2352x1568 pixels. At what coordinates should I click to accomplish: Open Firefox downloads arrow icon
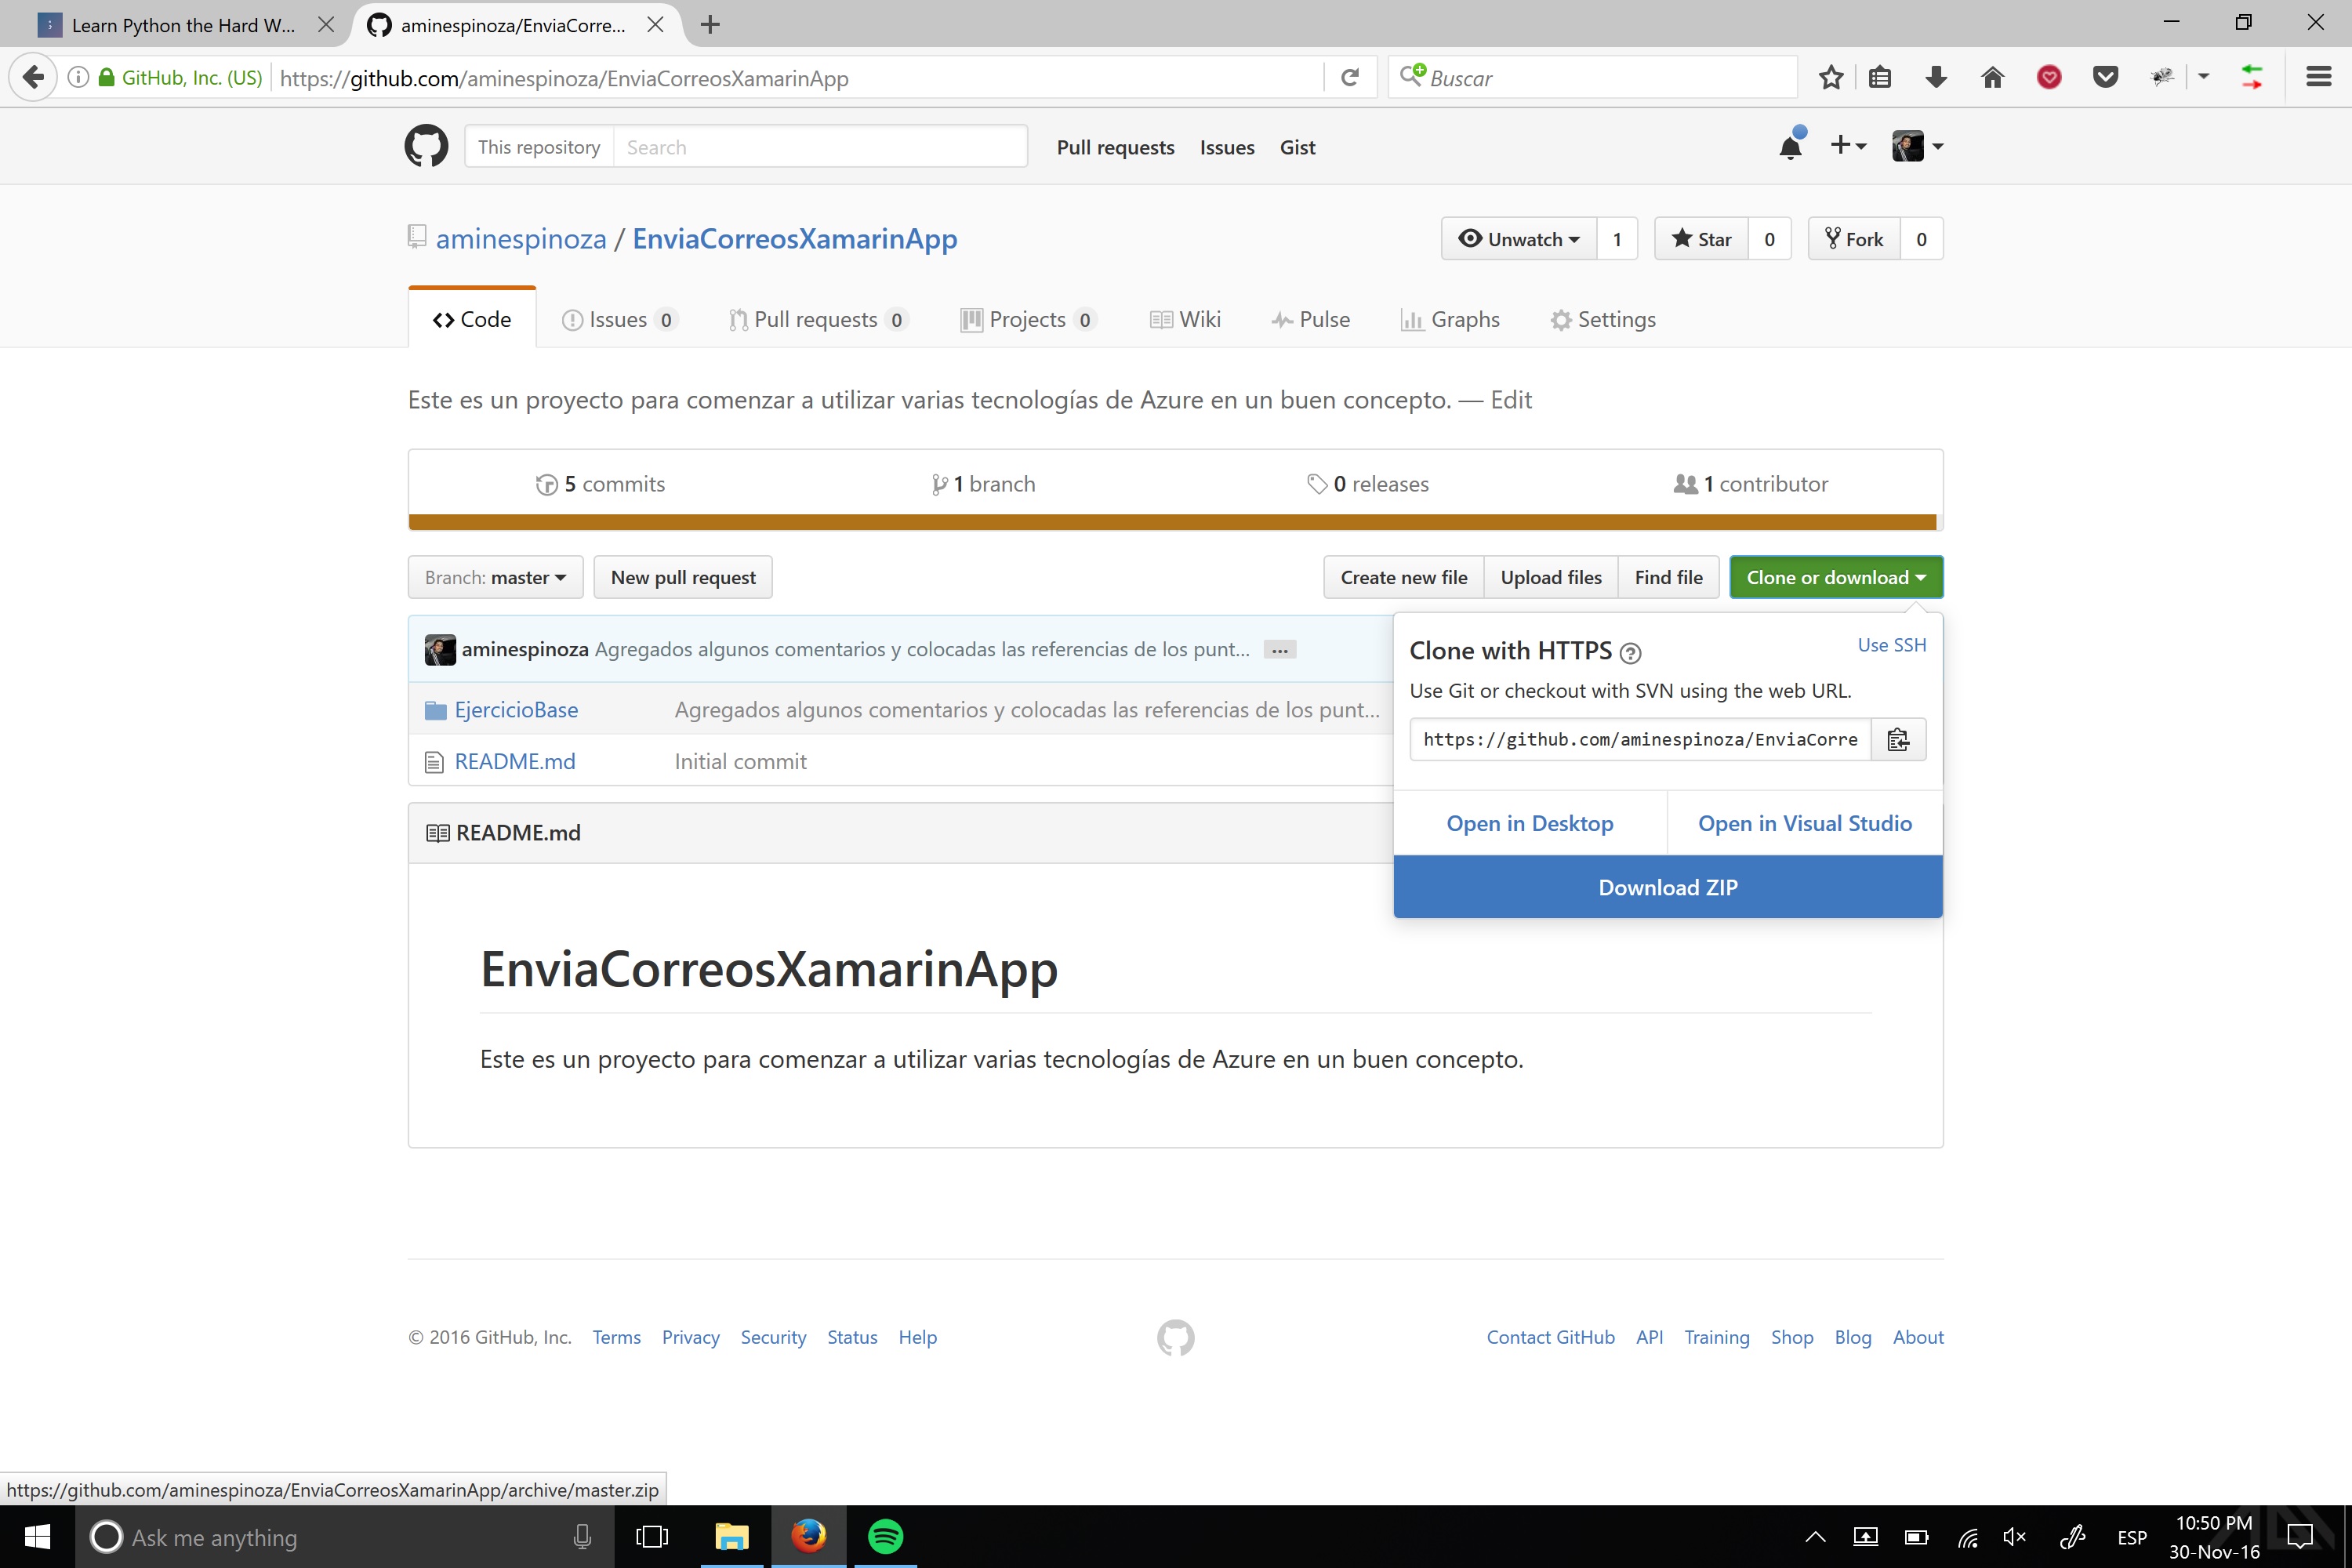pos(1936,78)
